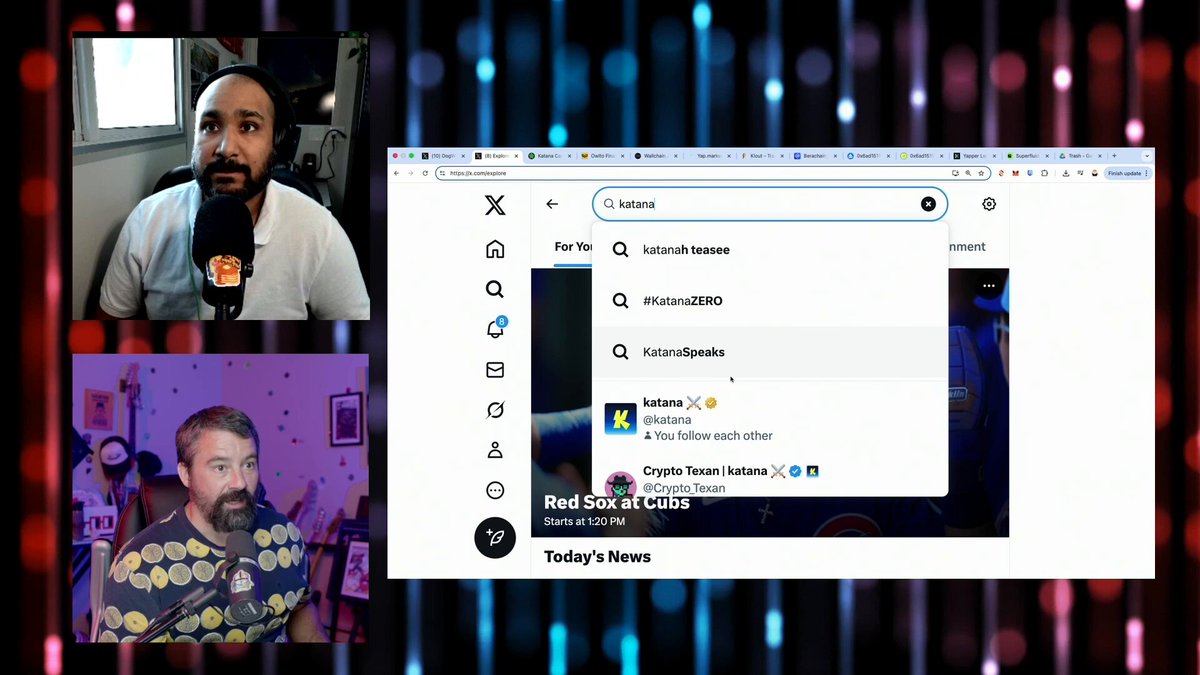This screenshot has width=1200, height=675.
Task: Click katana account avatar
Action: [621, 419]
